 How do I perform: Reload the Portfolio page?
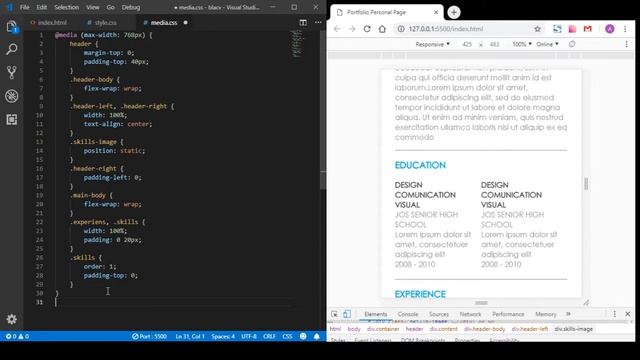point(367,29)
